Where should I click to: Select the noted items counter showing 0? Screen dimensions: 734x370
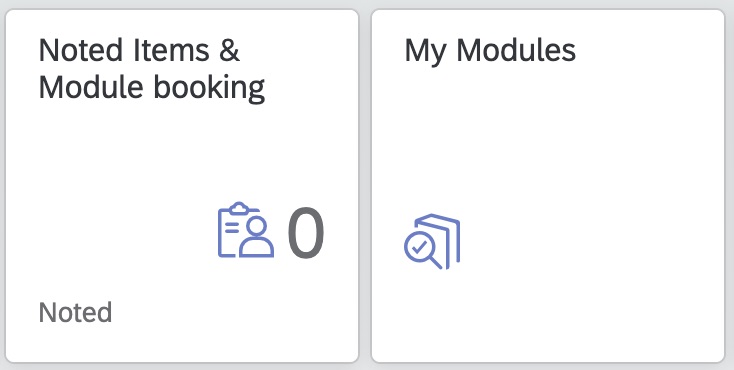click(x=306, y=233)
